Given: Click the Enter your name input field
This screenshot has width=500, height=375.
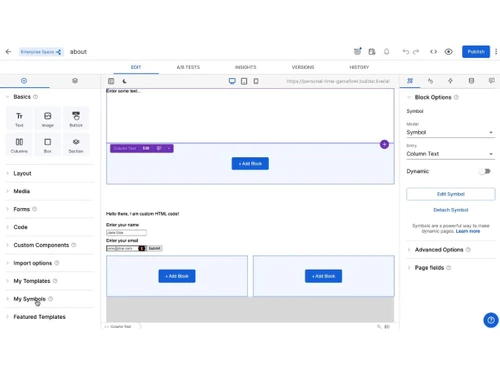Looking at the screenshot, I should click(126, 232).
